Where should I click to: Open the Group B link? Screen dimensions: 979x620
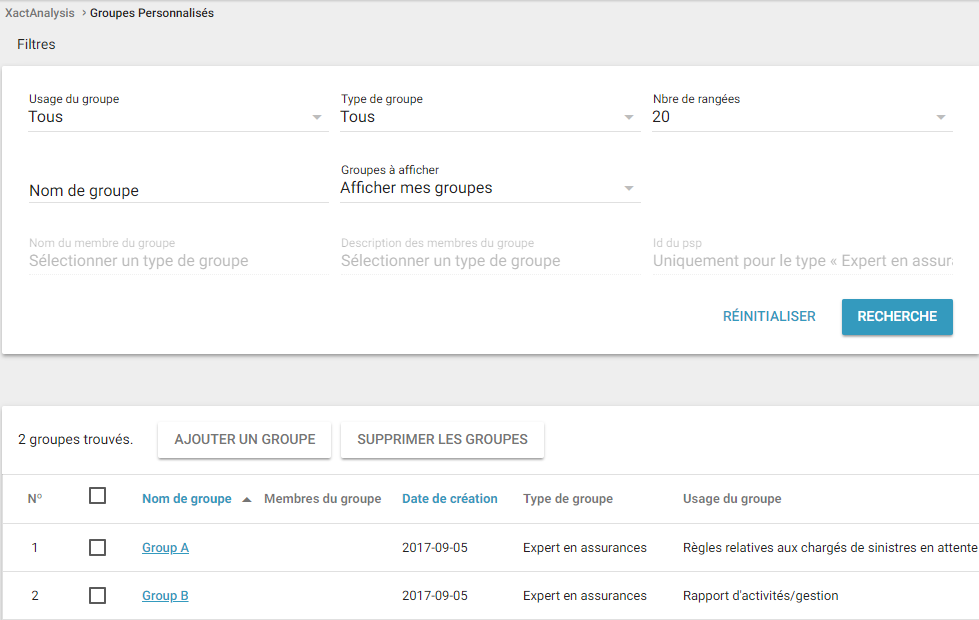pos(165,596)
